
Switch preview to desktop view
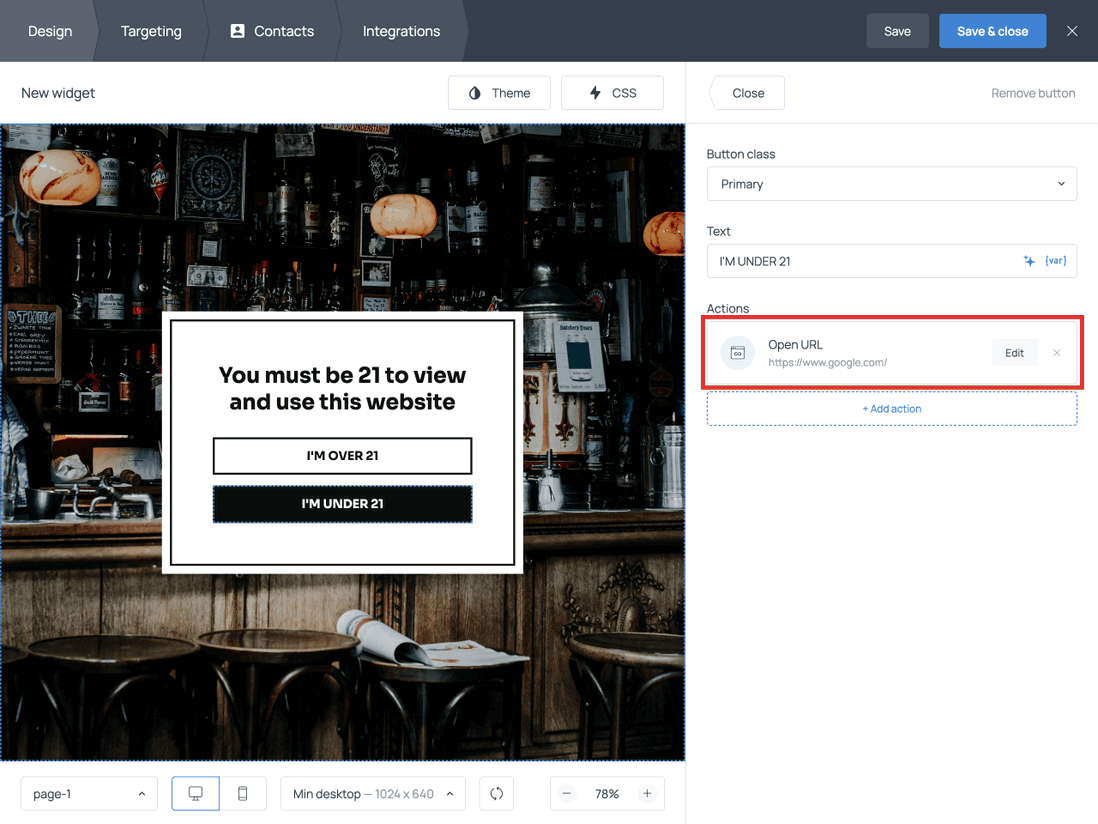(195, 793)
